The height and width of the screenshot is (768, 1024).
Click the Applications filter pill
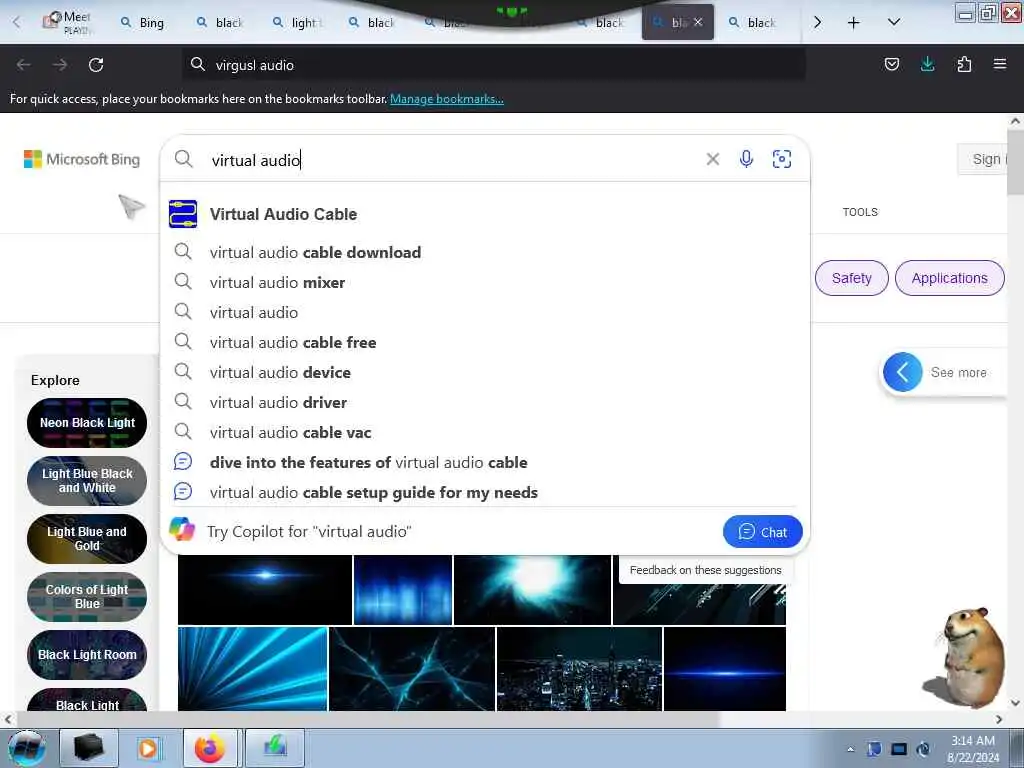[950, 278]
